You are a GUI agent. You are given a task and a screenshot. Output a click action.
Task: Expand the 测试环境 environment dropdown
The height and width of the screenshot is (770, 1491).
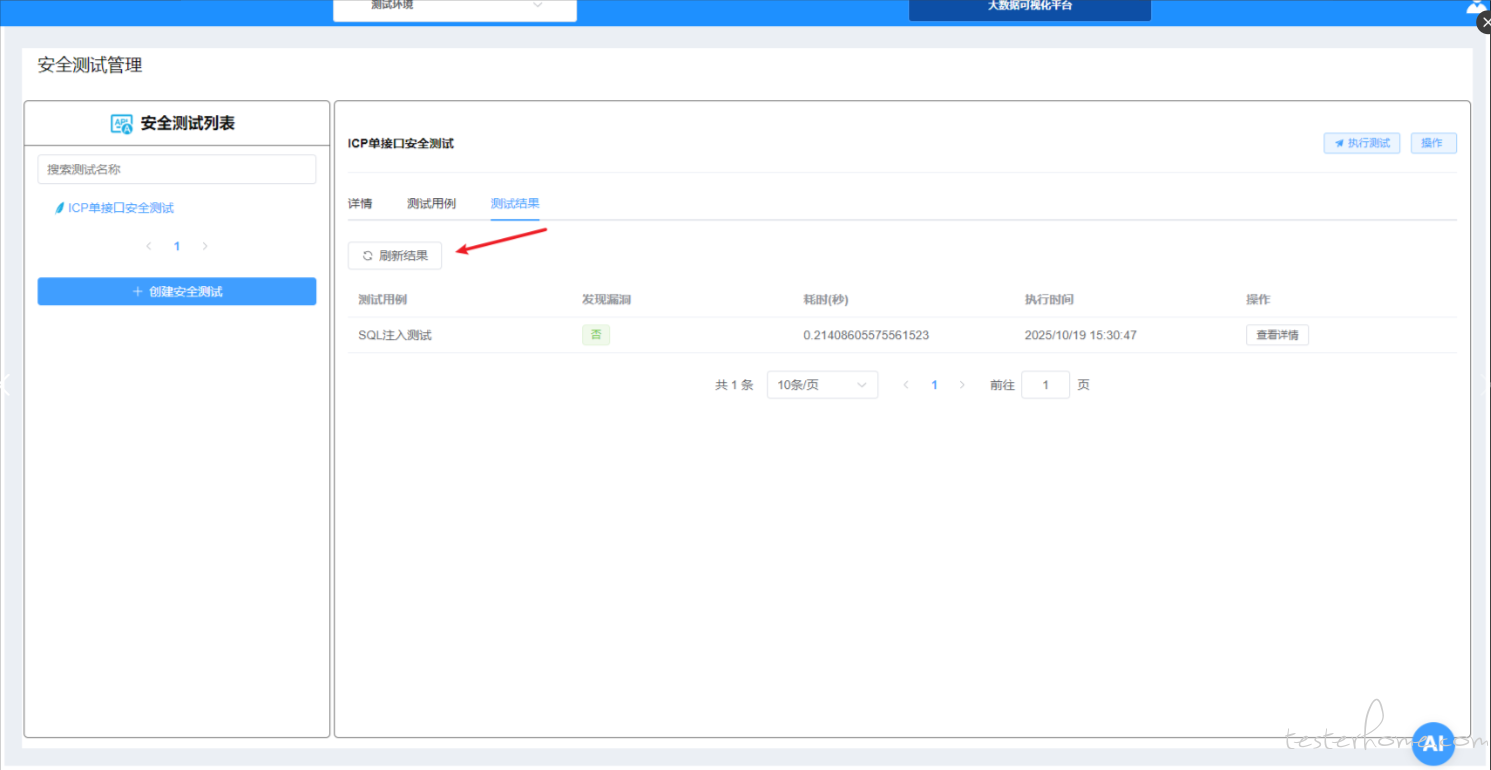(455, 6)
